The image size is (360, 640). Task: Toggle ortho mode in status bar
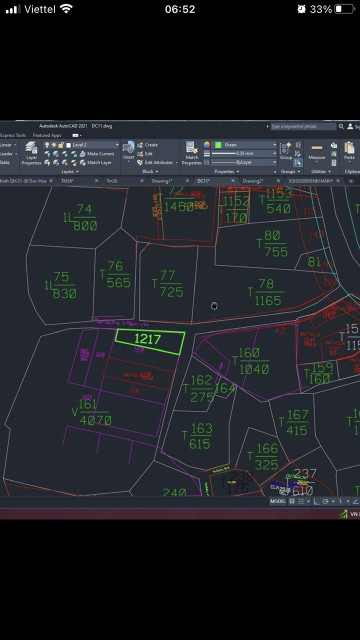(x=317, y=501)
